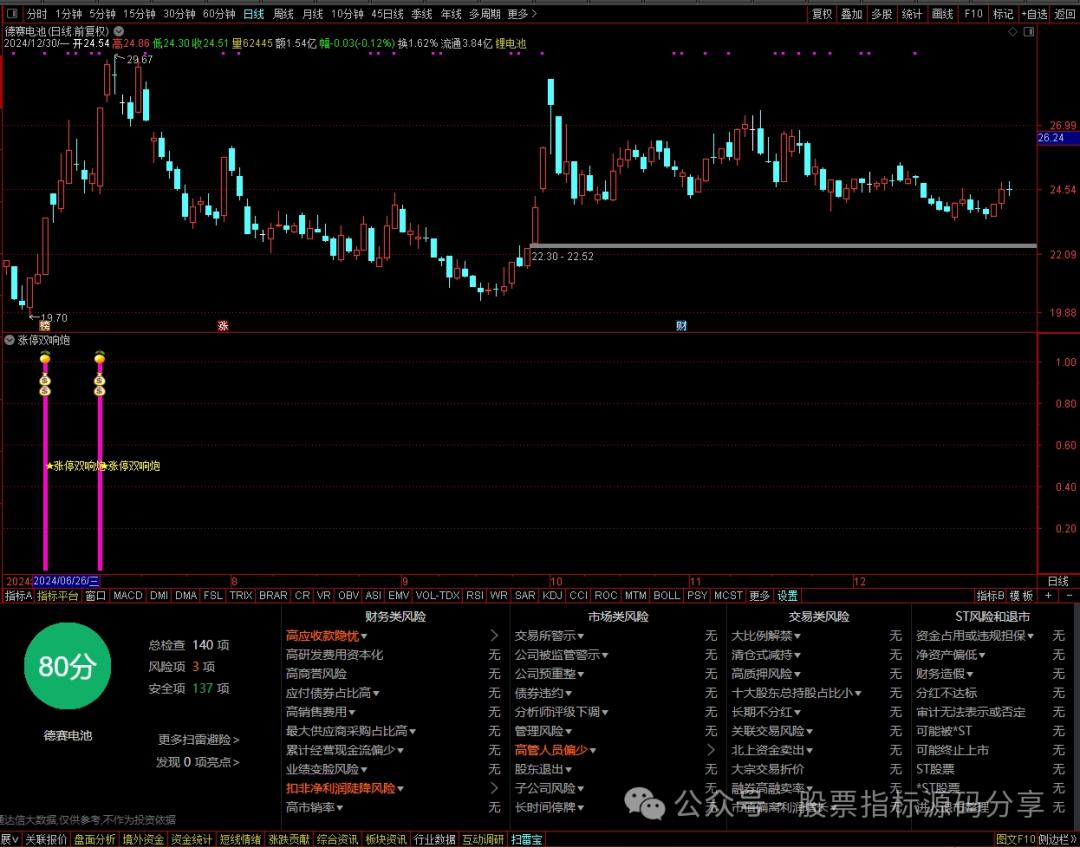This screenshot has height=848, width=1080.
Task: Click the 窗口 indicator button
Action: pyautogui.click(x=96, y=595)
